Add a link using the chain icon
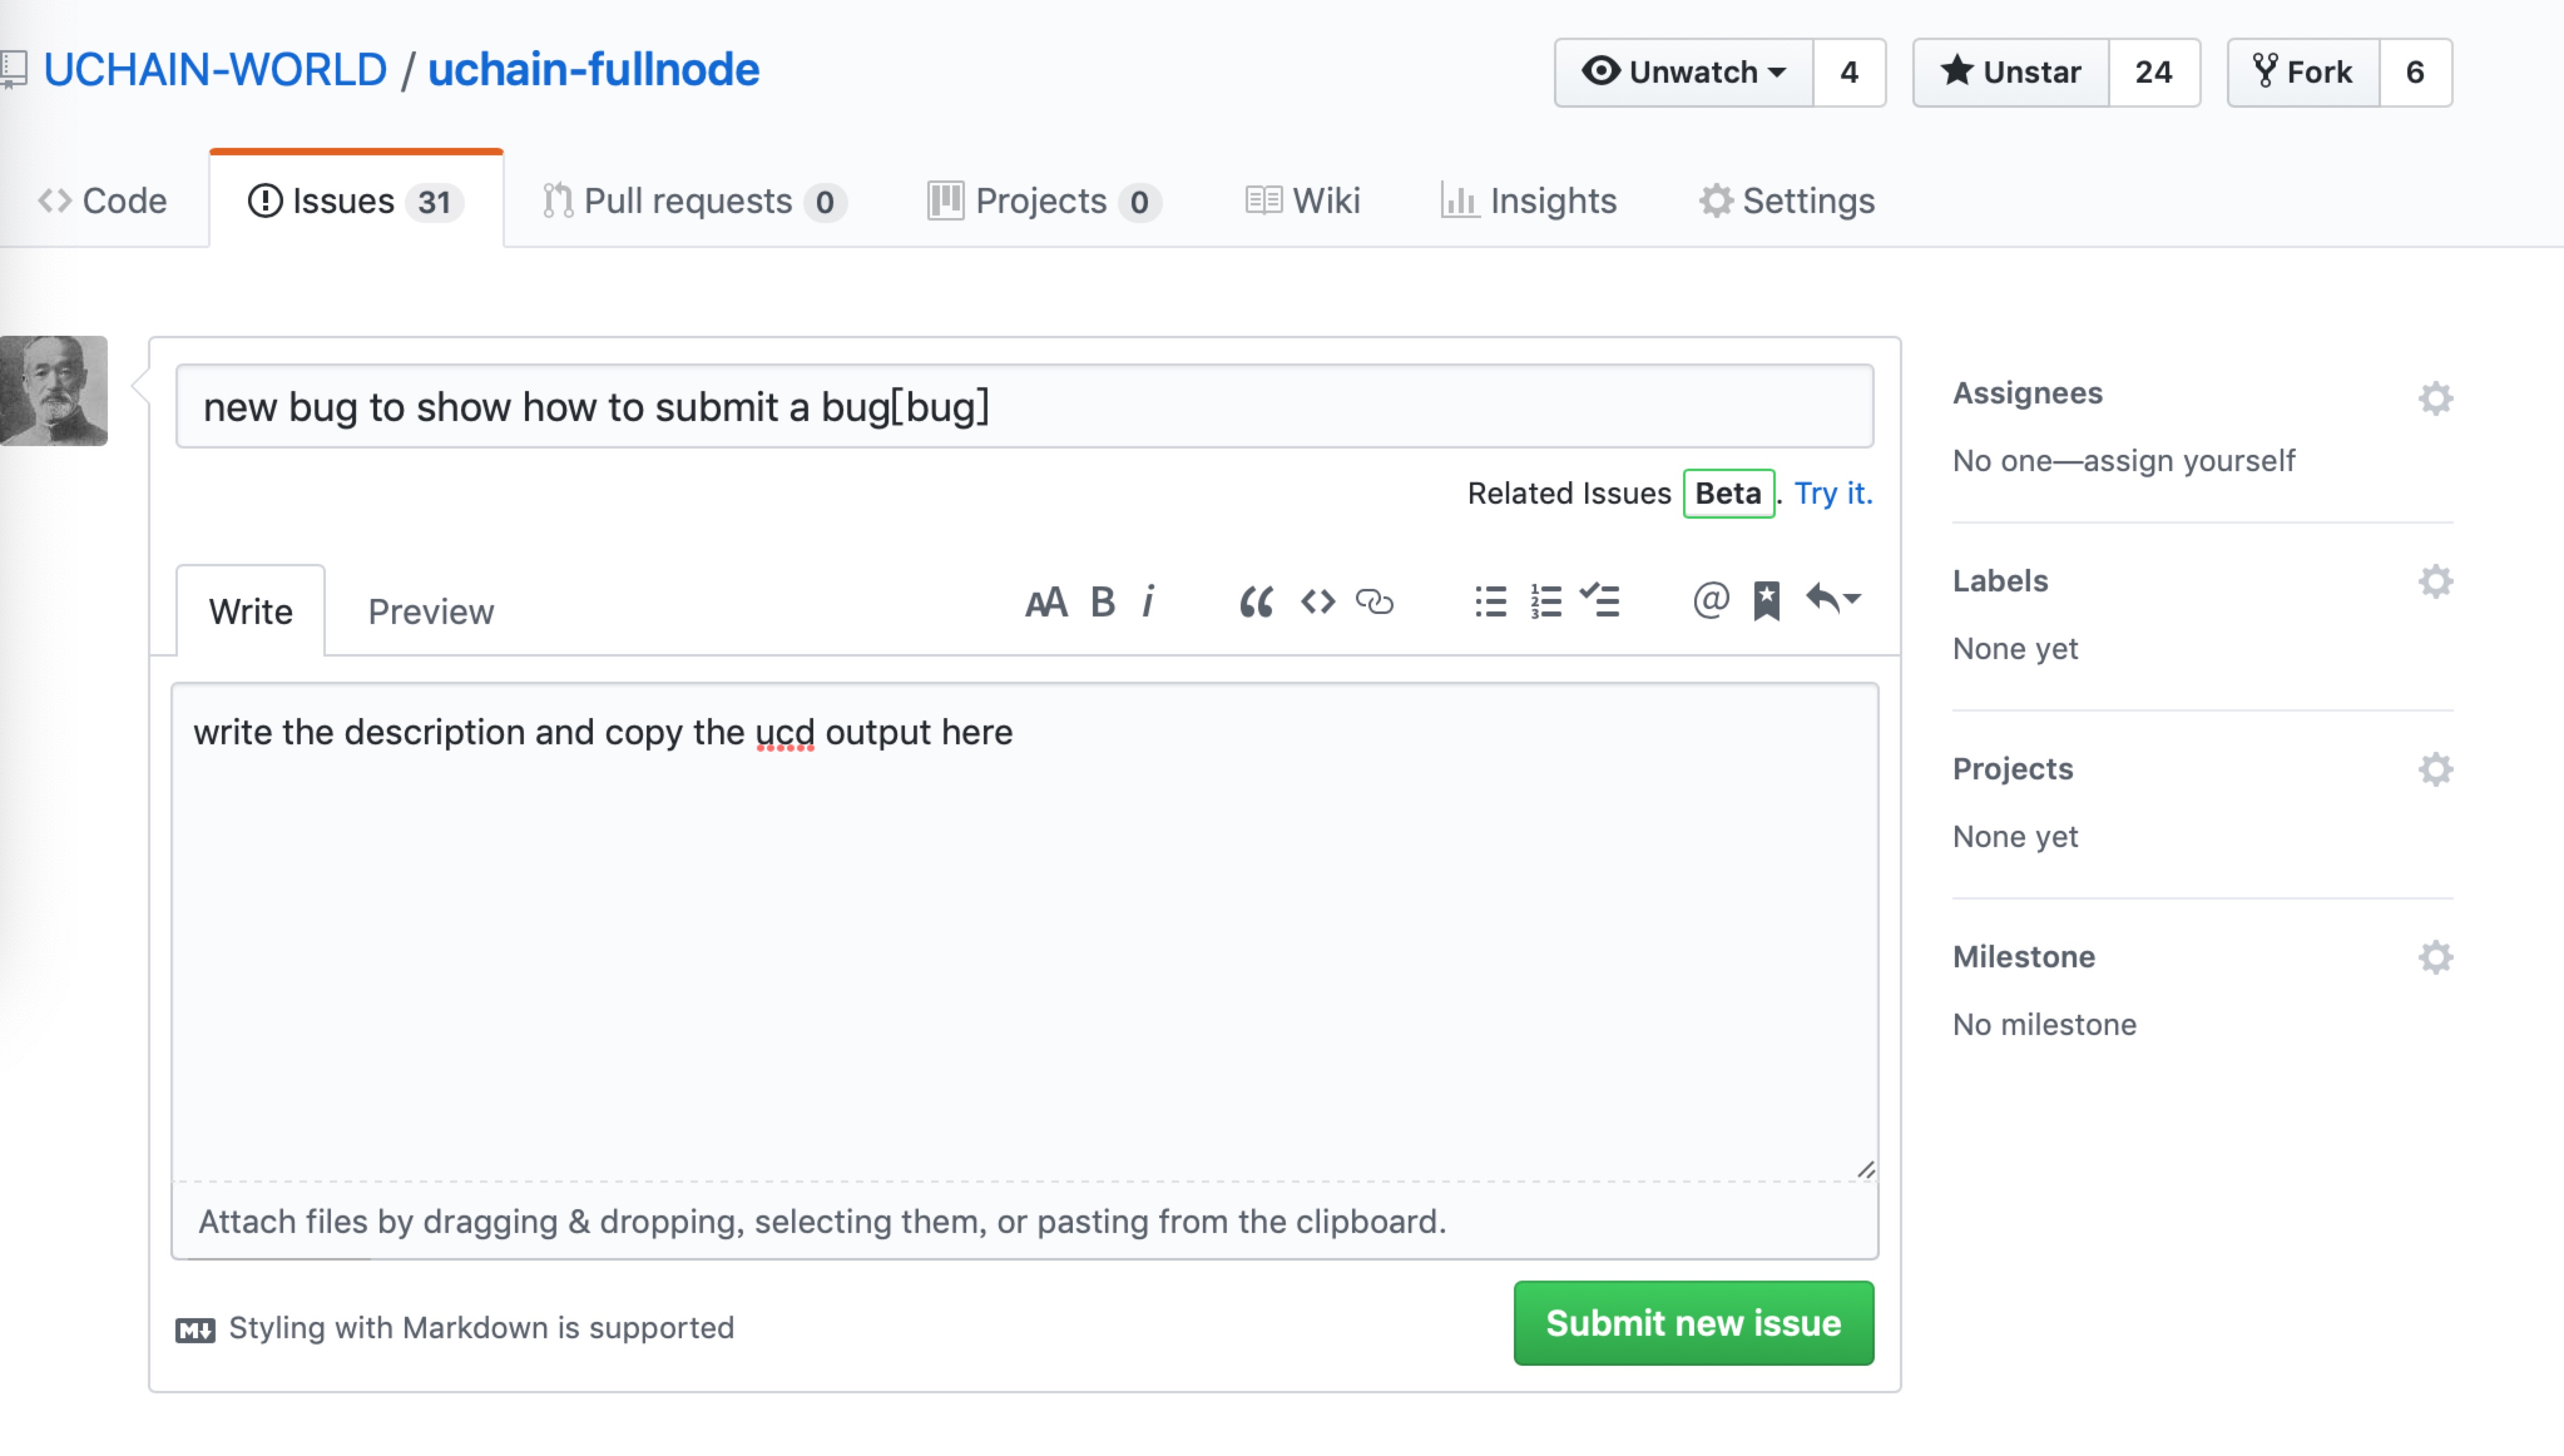This screenshot has height=1456, width=2564. coord(1374,603)
